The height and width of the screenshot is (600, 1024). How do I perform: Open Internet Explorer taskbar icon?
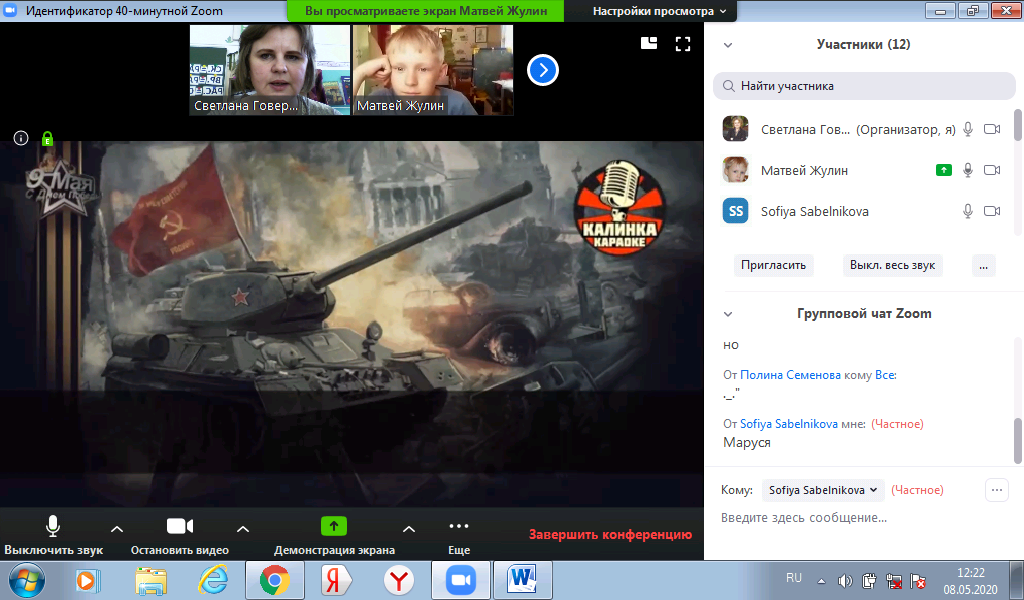tap(214, 580)
